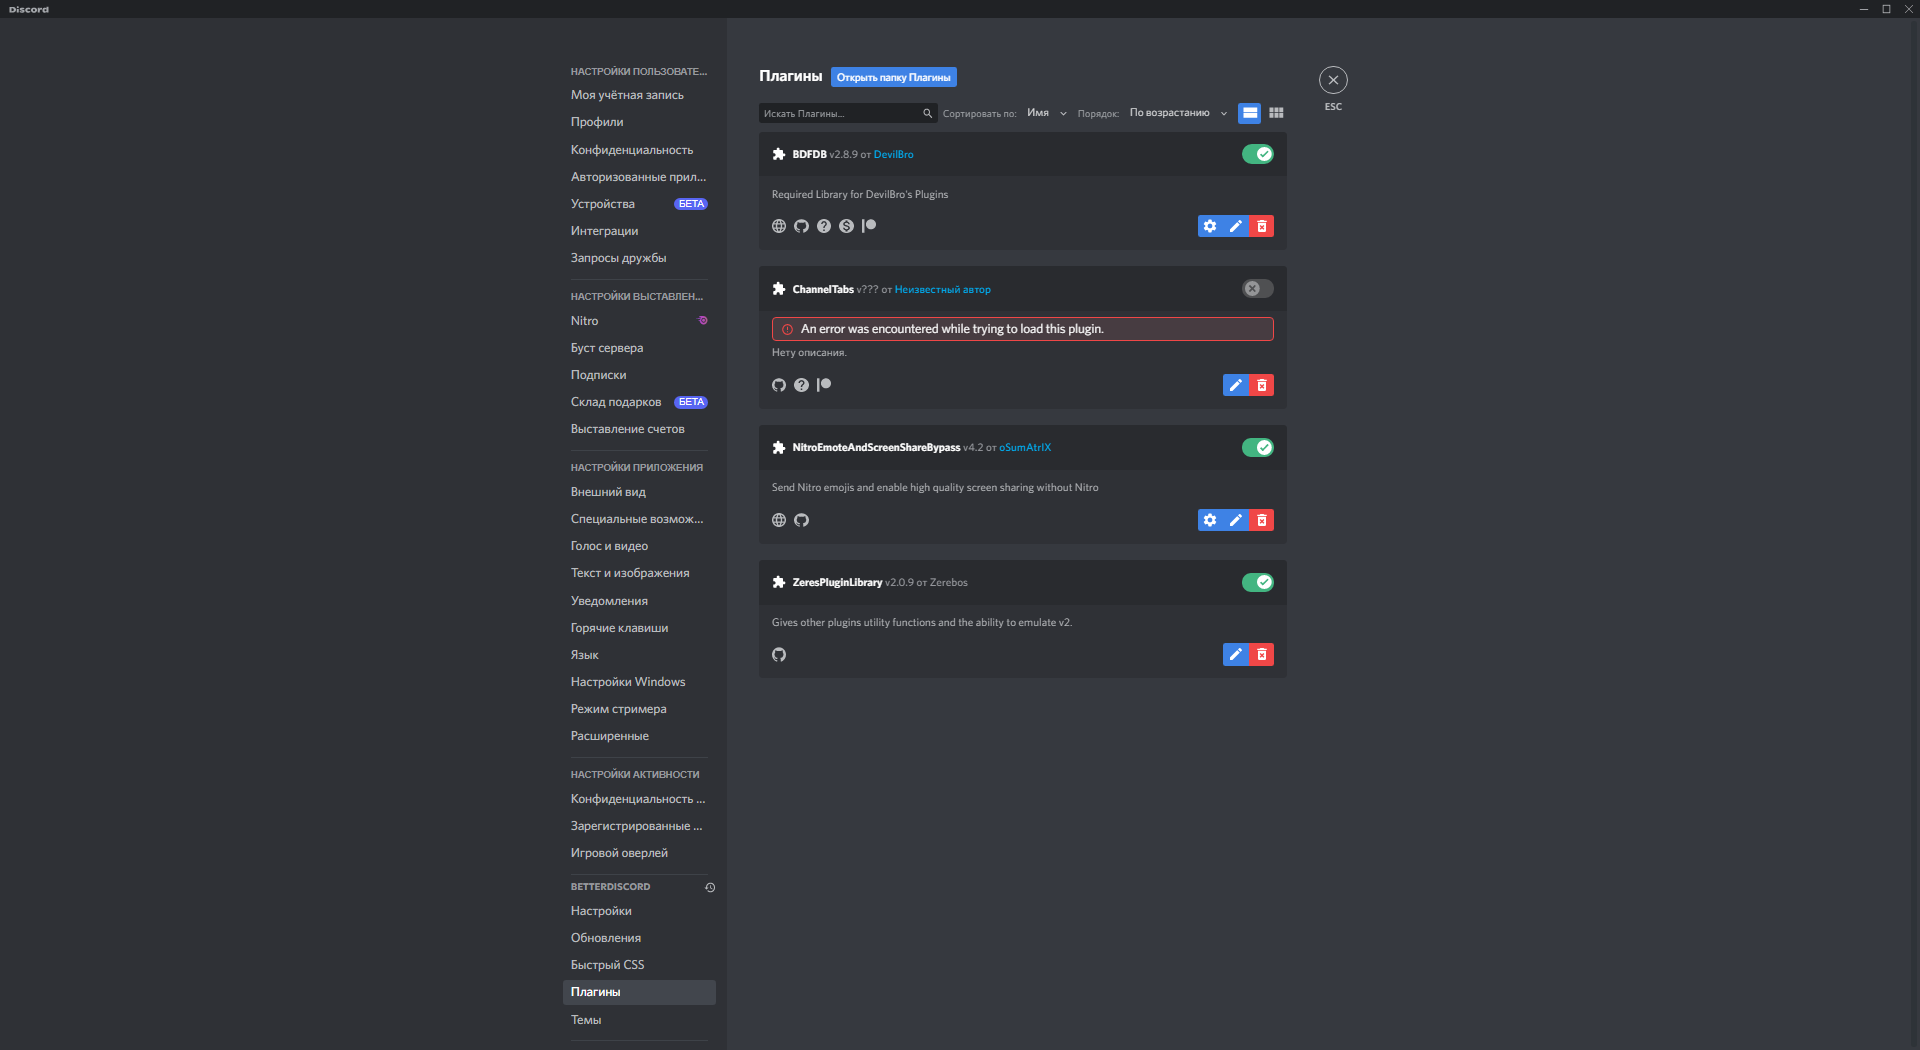Open BetterDiscord Темы page
The width and height of the screenshot is (1920, 1050).
[x=639, y=1020]
